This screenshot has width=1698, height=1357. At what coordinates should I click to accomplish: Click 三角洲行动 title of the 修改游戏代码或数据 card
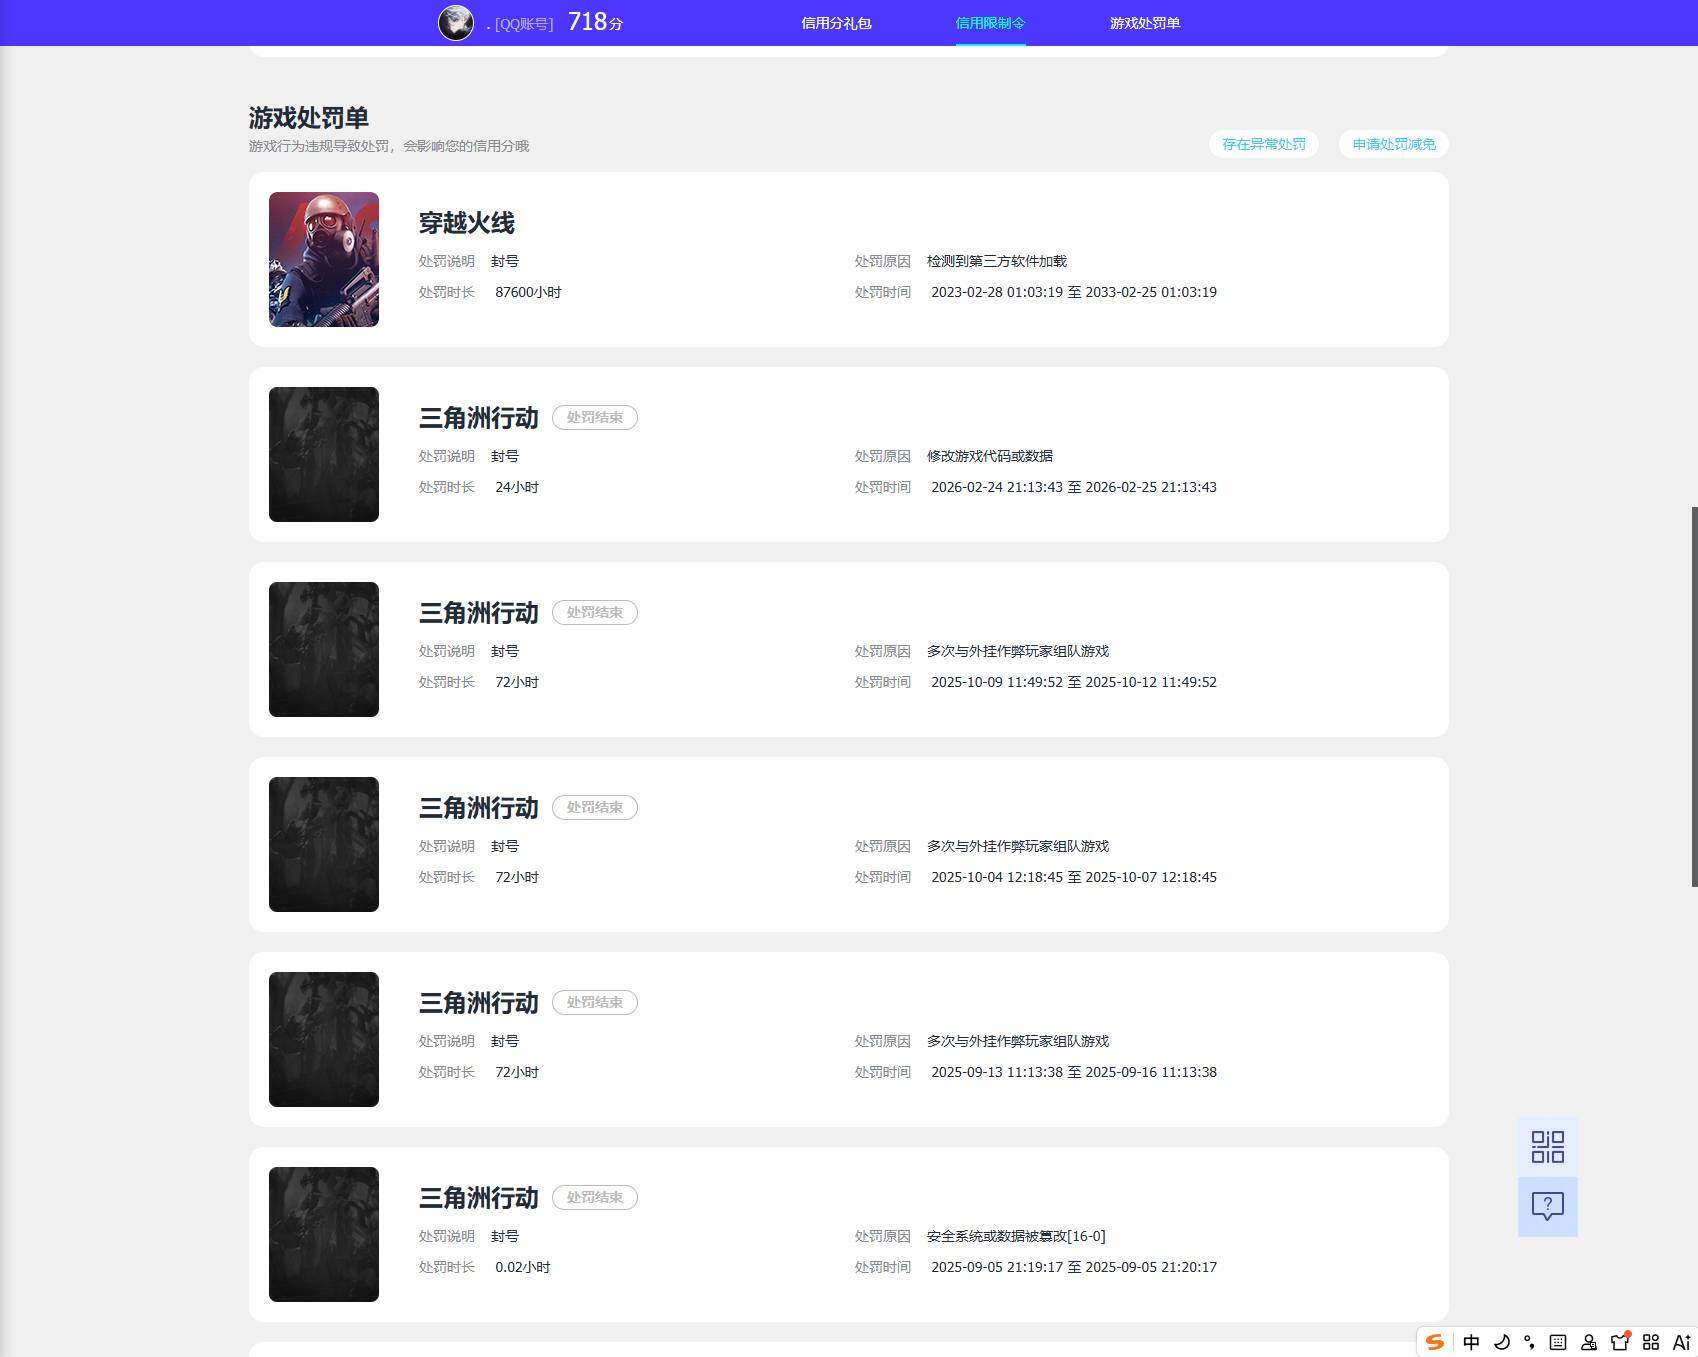pos(479,418)
